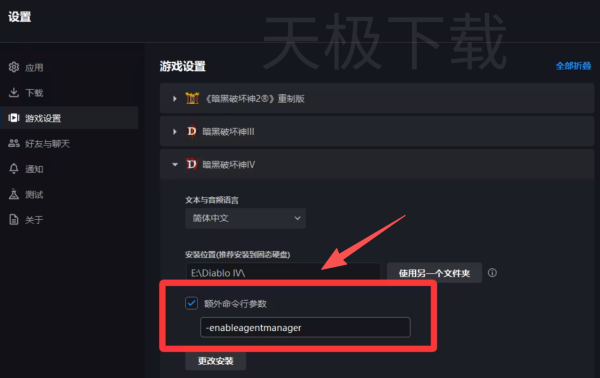600x378 pixels.
Task: Click the friends icon for 好友与聊天
Action: [x=14, y=143]
